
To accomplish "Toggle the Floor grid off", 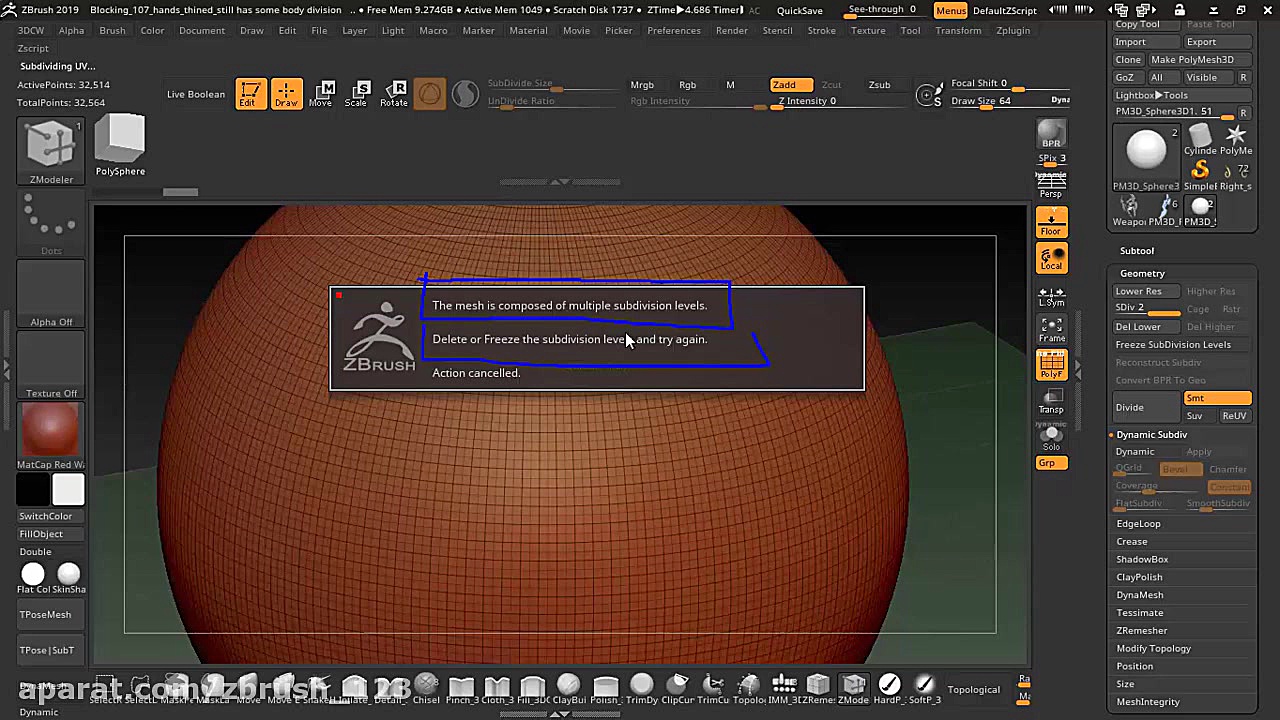I will [x=1051, y=222].
